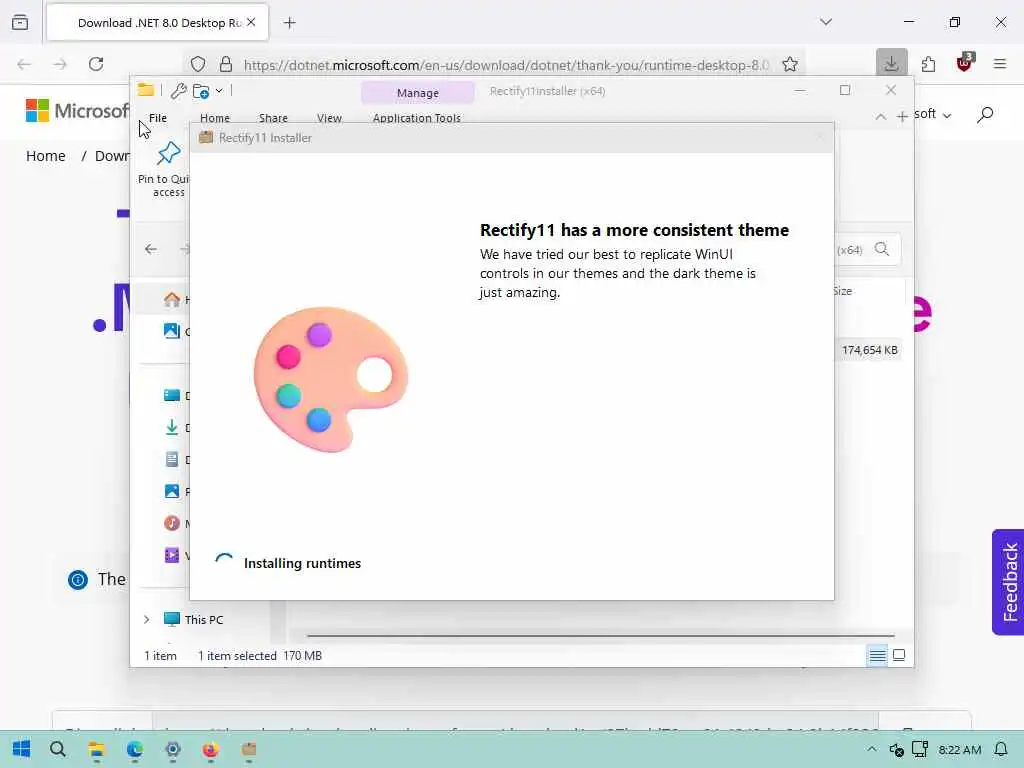Open Firefox View in the browser's top-left corner
Image resolution: width=1024 pixels, height=768 pixels.
(20, 22)
